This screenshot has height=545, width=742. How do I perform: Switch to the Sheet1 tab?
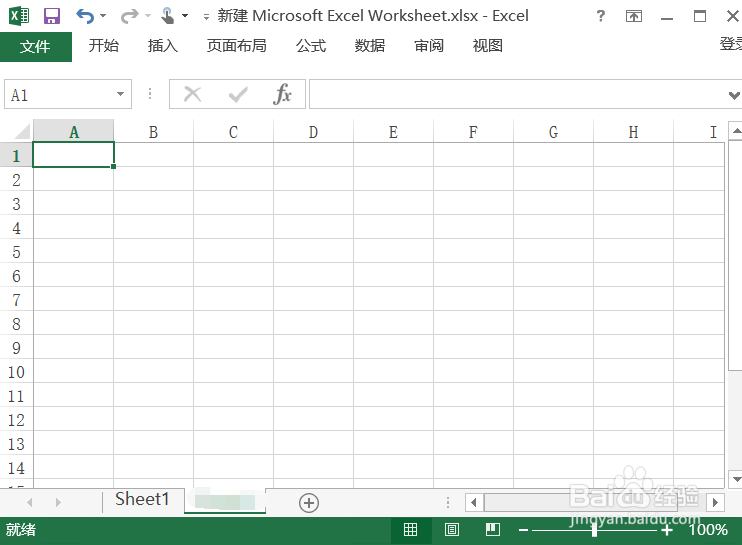(x=142, y=499)
